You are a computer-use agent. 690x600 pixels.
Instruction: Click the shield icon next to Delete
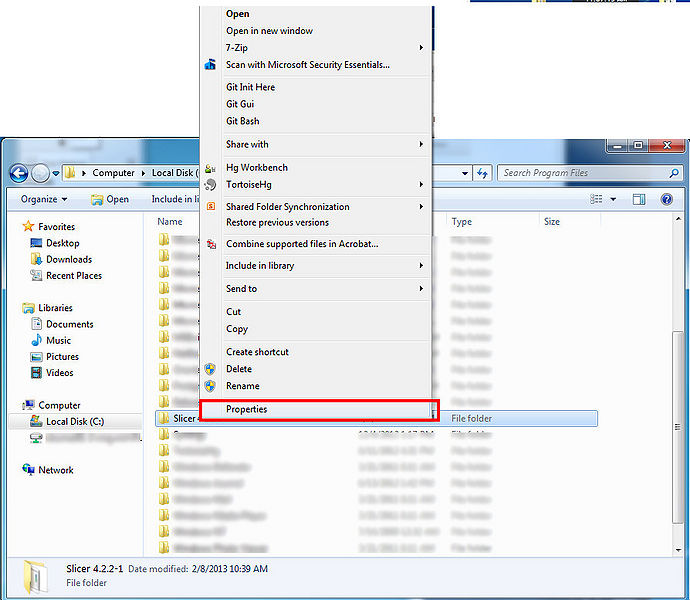coord(210,369)
